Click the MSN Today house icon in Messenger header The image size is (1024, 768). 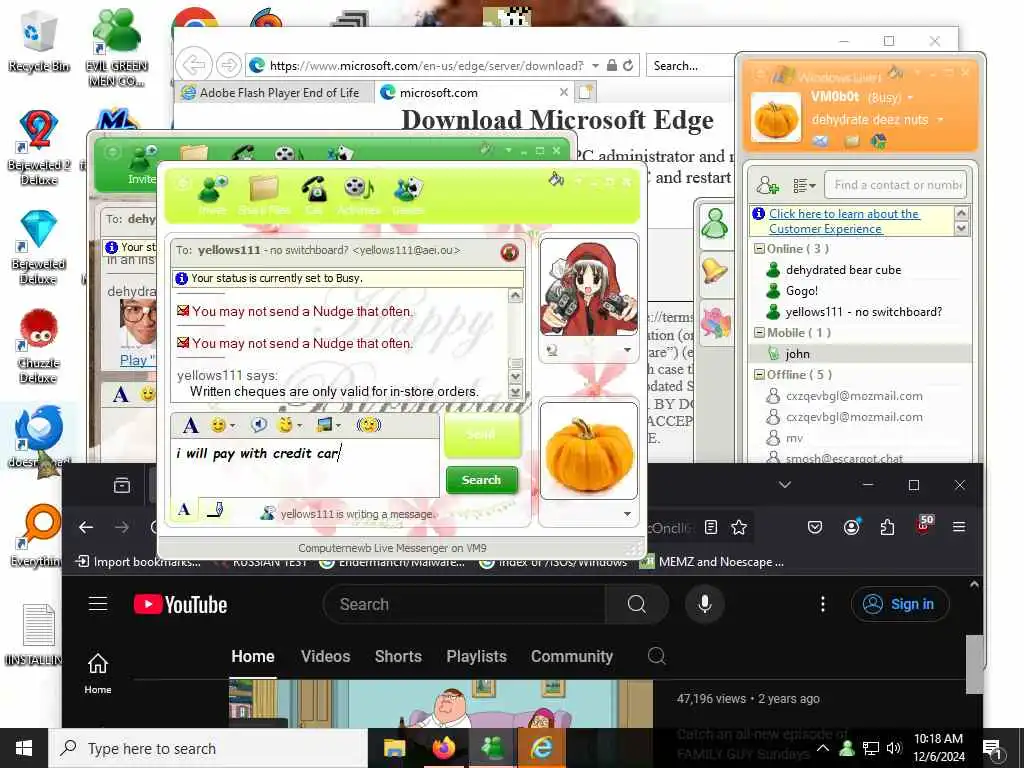[x=879, y=141]
